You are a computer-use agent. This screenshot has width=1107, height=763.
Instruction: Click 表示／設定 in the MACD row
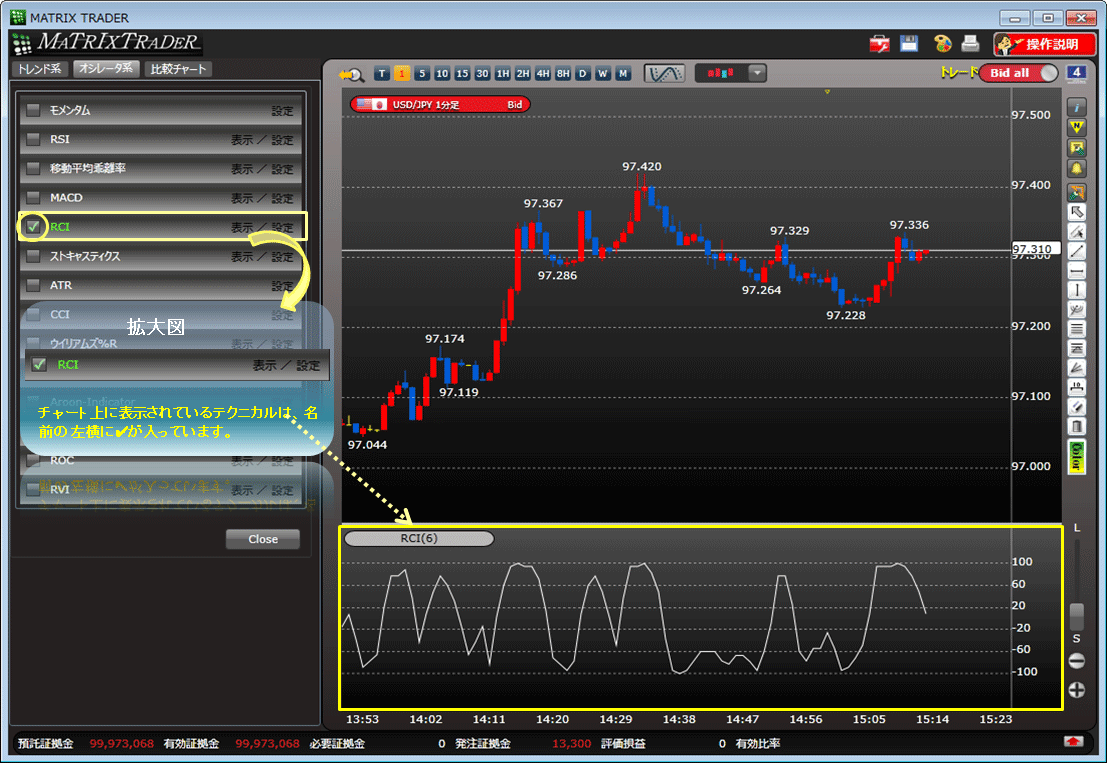click(262, 198)
